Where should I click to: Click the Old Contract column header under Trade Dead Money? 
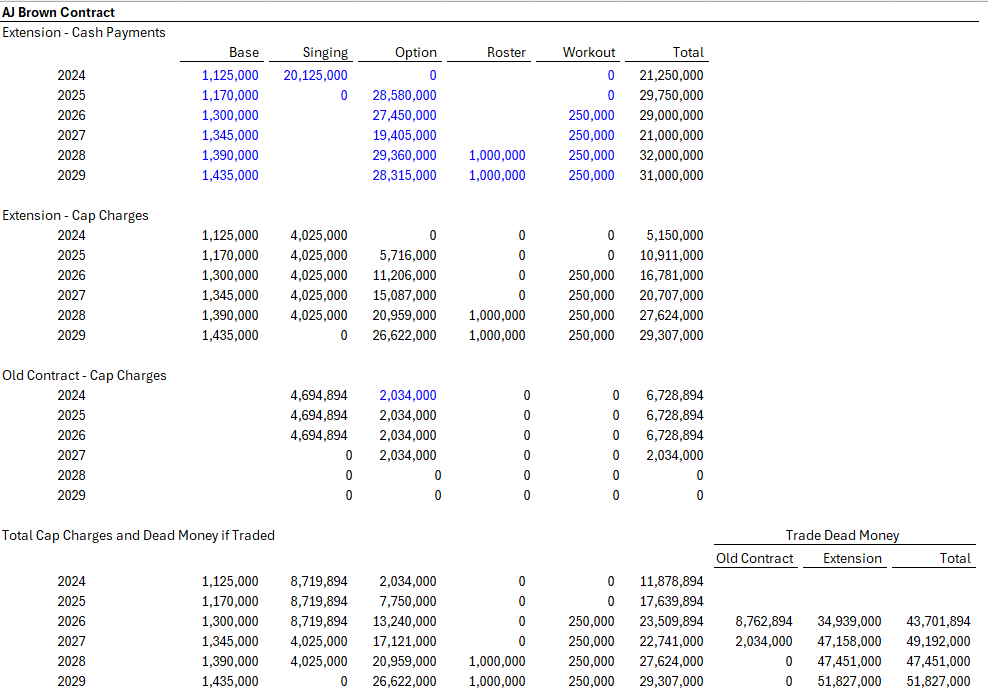pyautogui.click(x=755, y=558)
